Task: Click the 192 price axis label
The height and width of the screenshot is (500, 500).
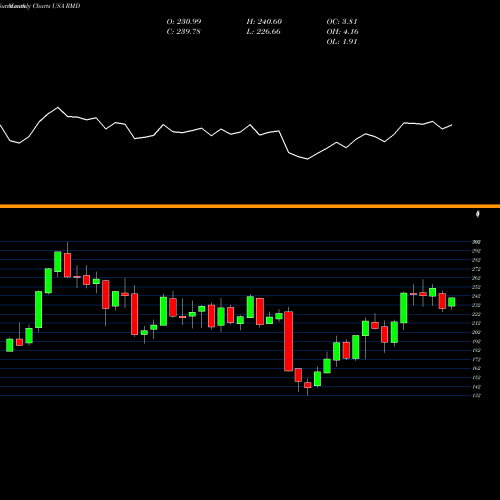Action: (476, 341)
